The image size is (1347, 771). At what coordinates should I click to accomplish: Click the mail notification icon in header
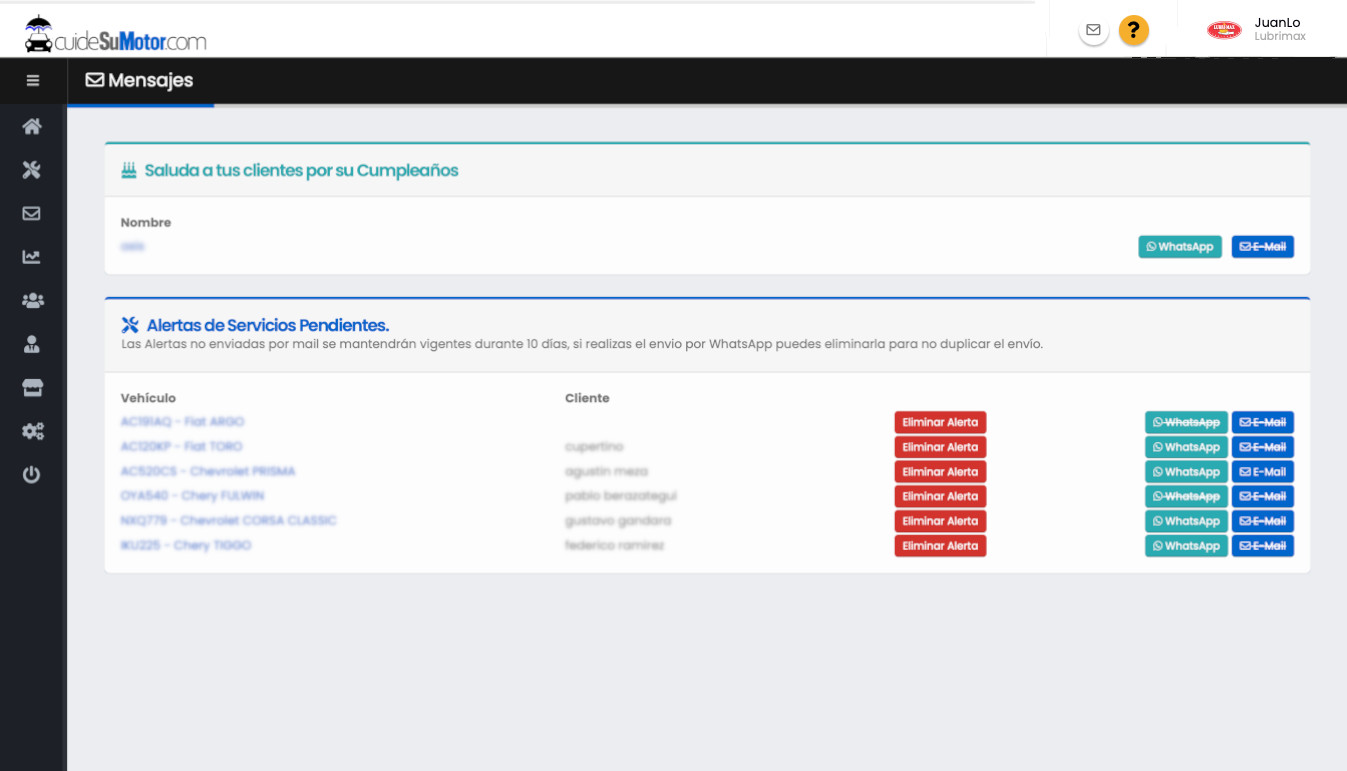[1093, 31]
